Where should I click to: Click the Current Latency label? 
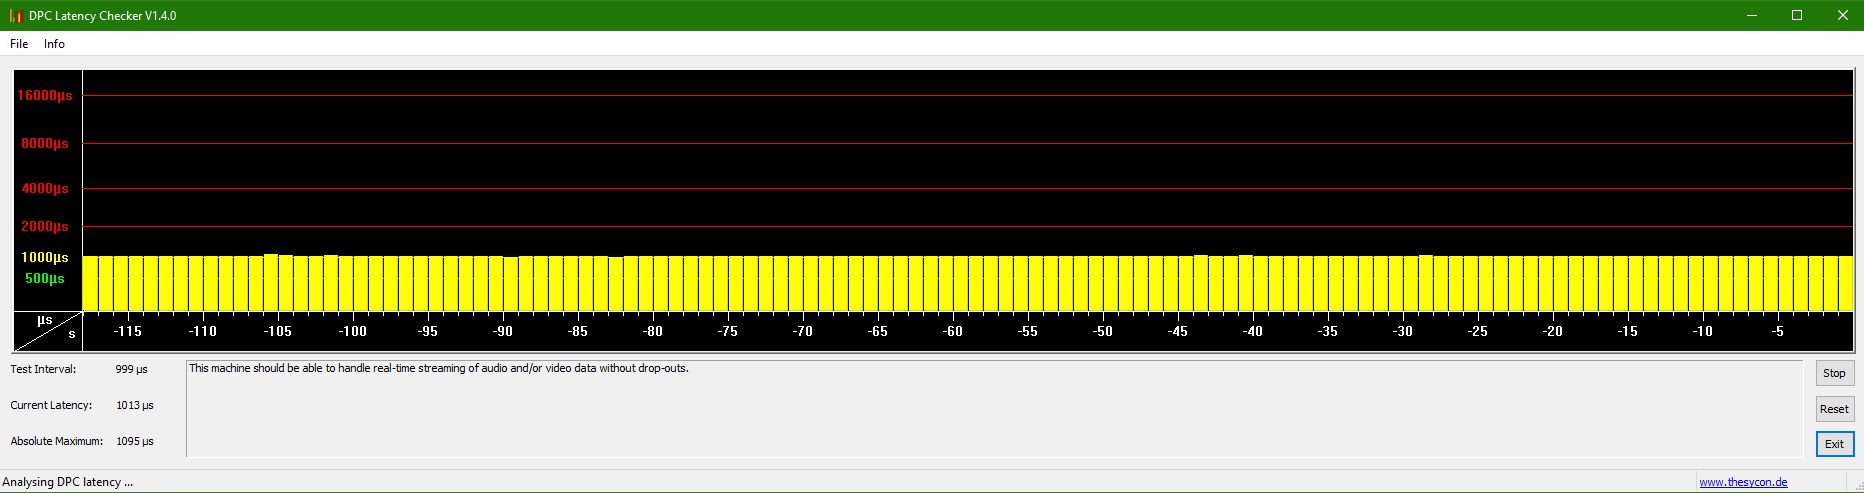coord(51,405)
